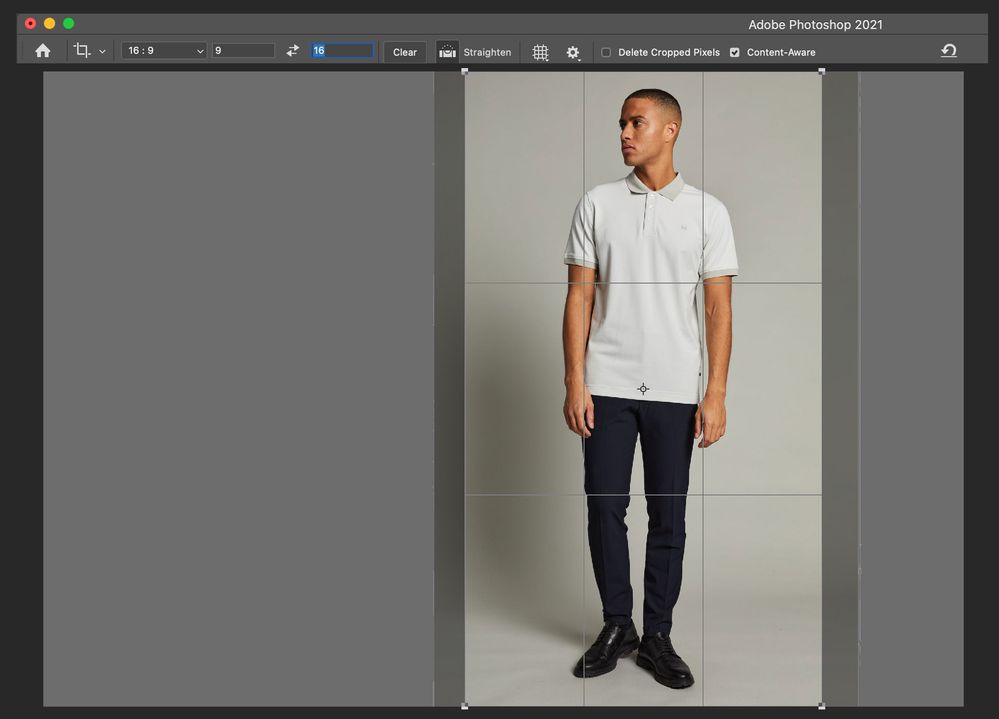Enable Delete Cropped Pixels checkbox
999x719 pixels.
(606, 52)
